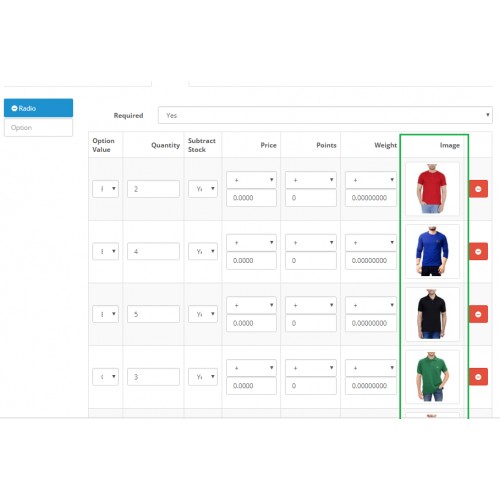This screenshot has height=500, width=500.
Task: Remove the black polo option row
Action: point(478,314)
